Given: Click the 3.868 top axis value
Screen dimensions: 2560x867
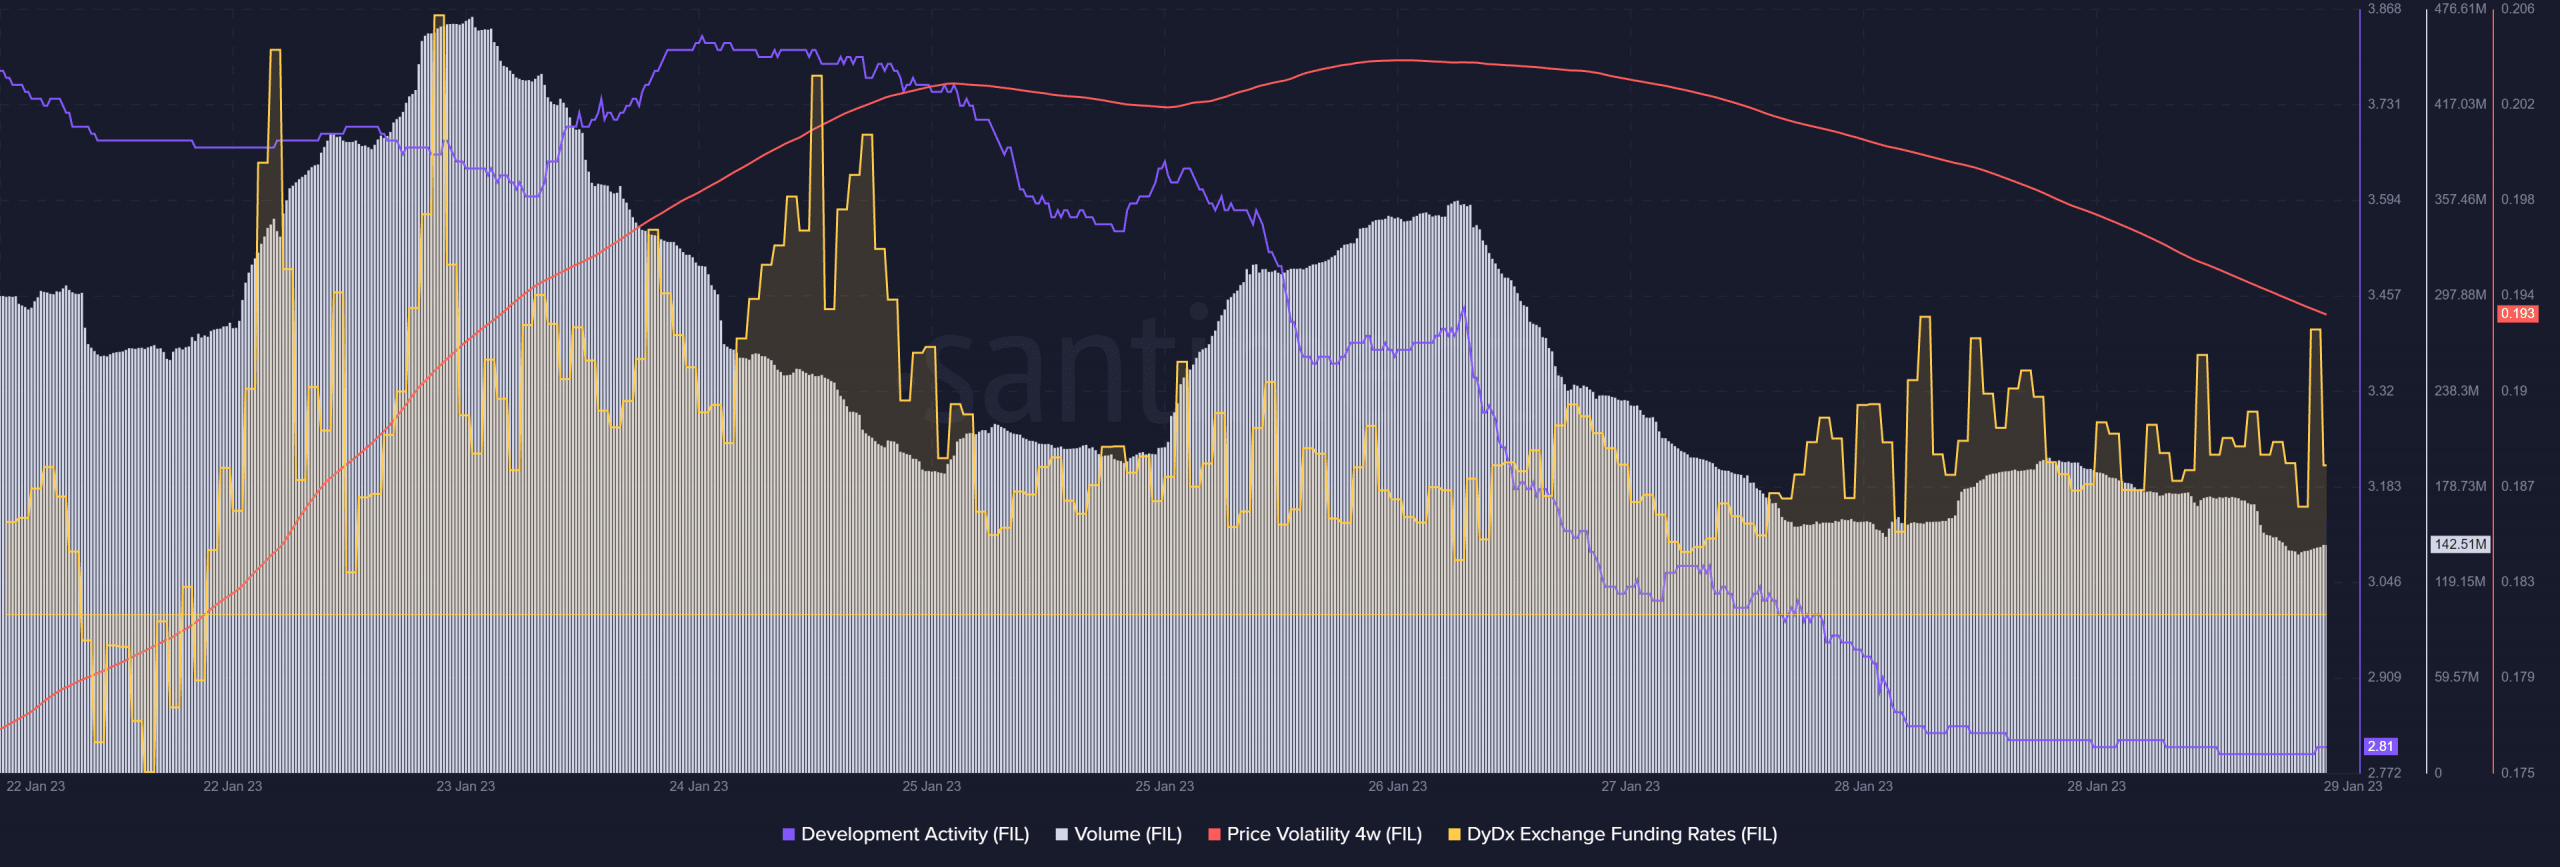Looking at the screenshot, I should pos(2384,9).
